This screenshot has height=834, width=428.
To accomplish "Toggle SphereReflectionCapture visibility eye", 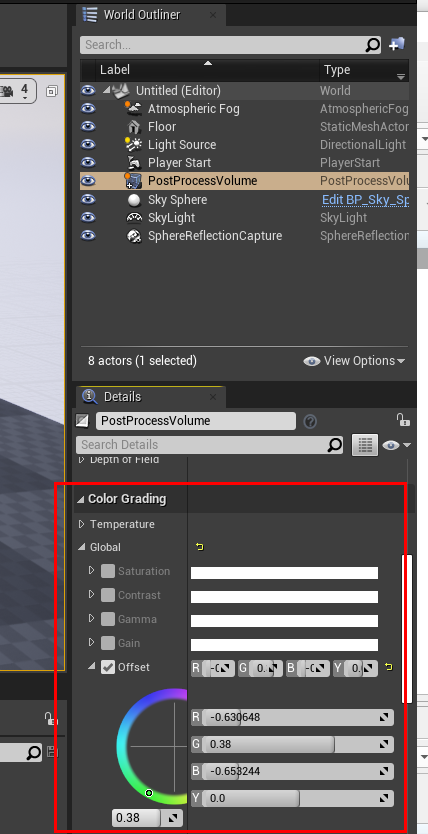I will (88, 236).
